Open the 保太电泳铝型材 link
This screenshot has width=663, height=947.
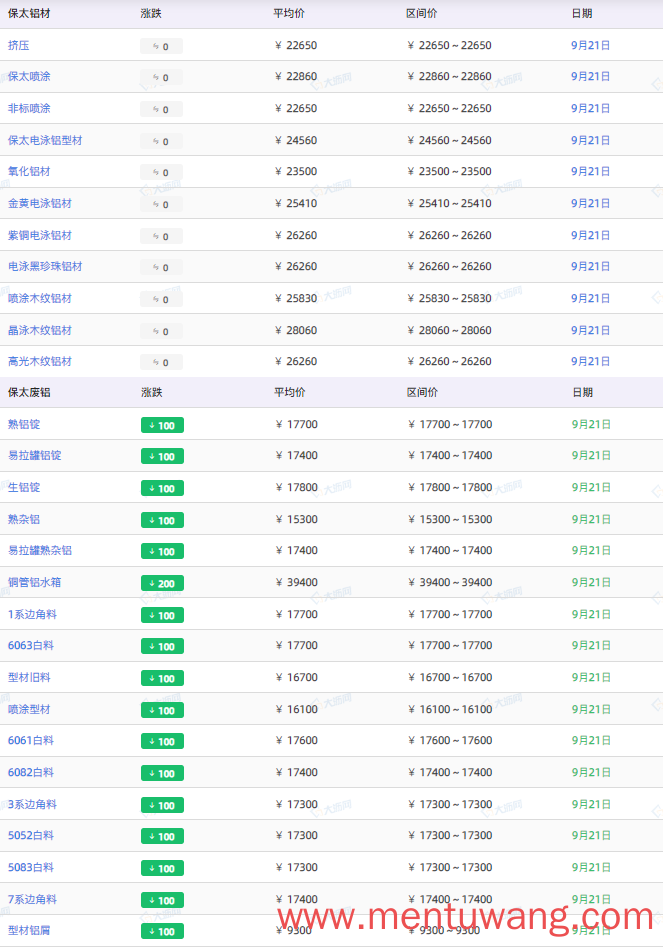tap(45, 140)
